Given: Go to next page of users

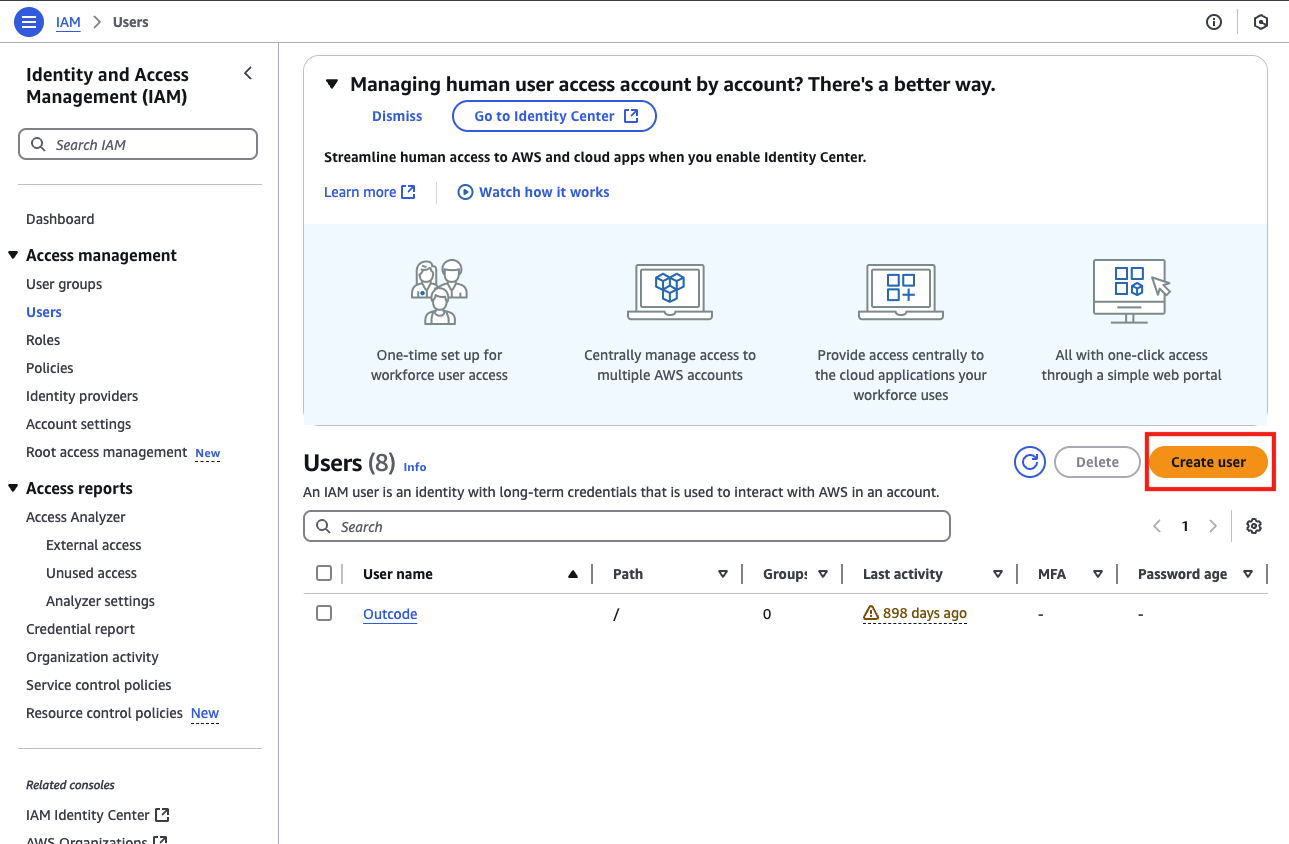Looking at the screenshot, I should (1213, 526).
